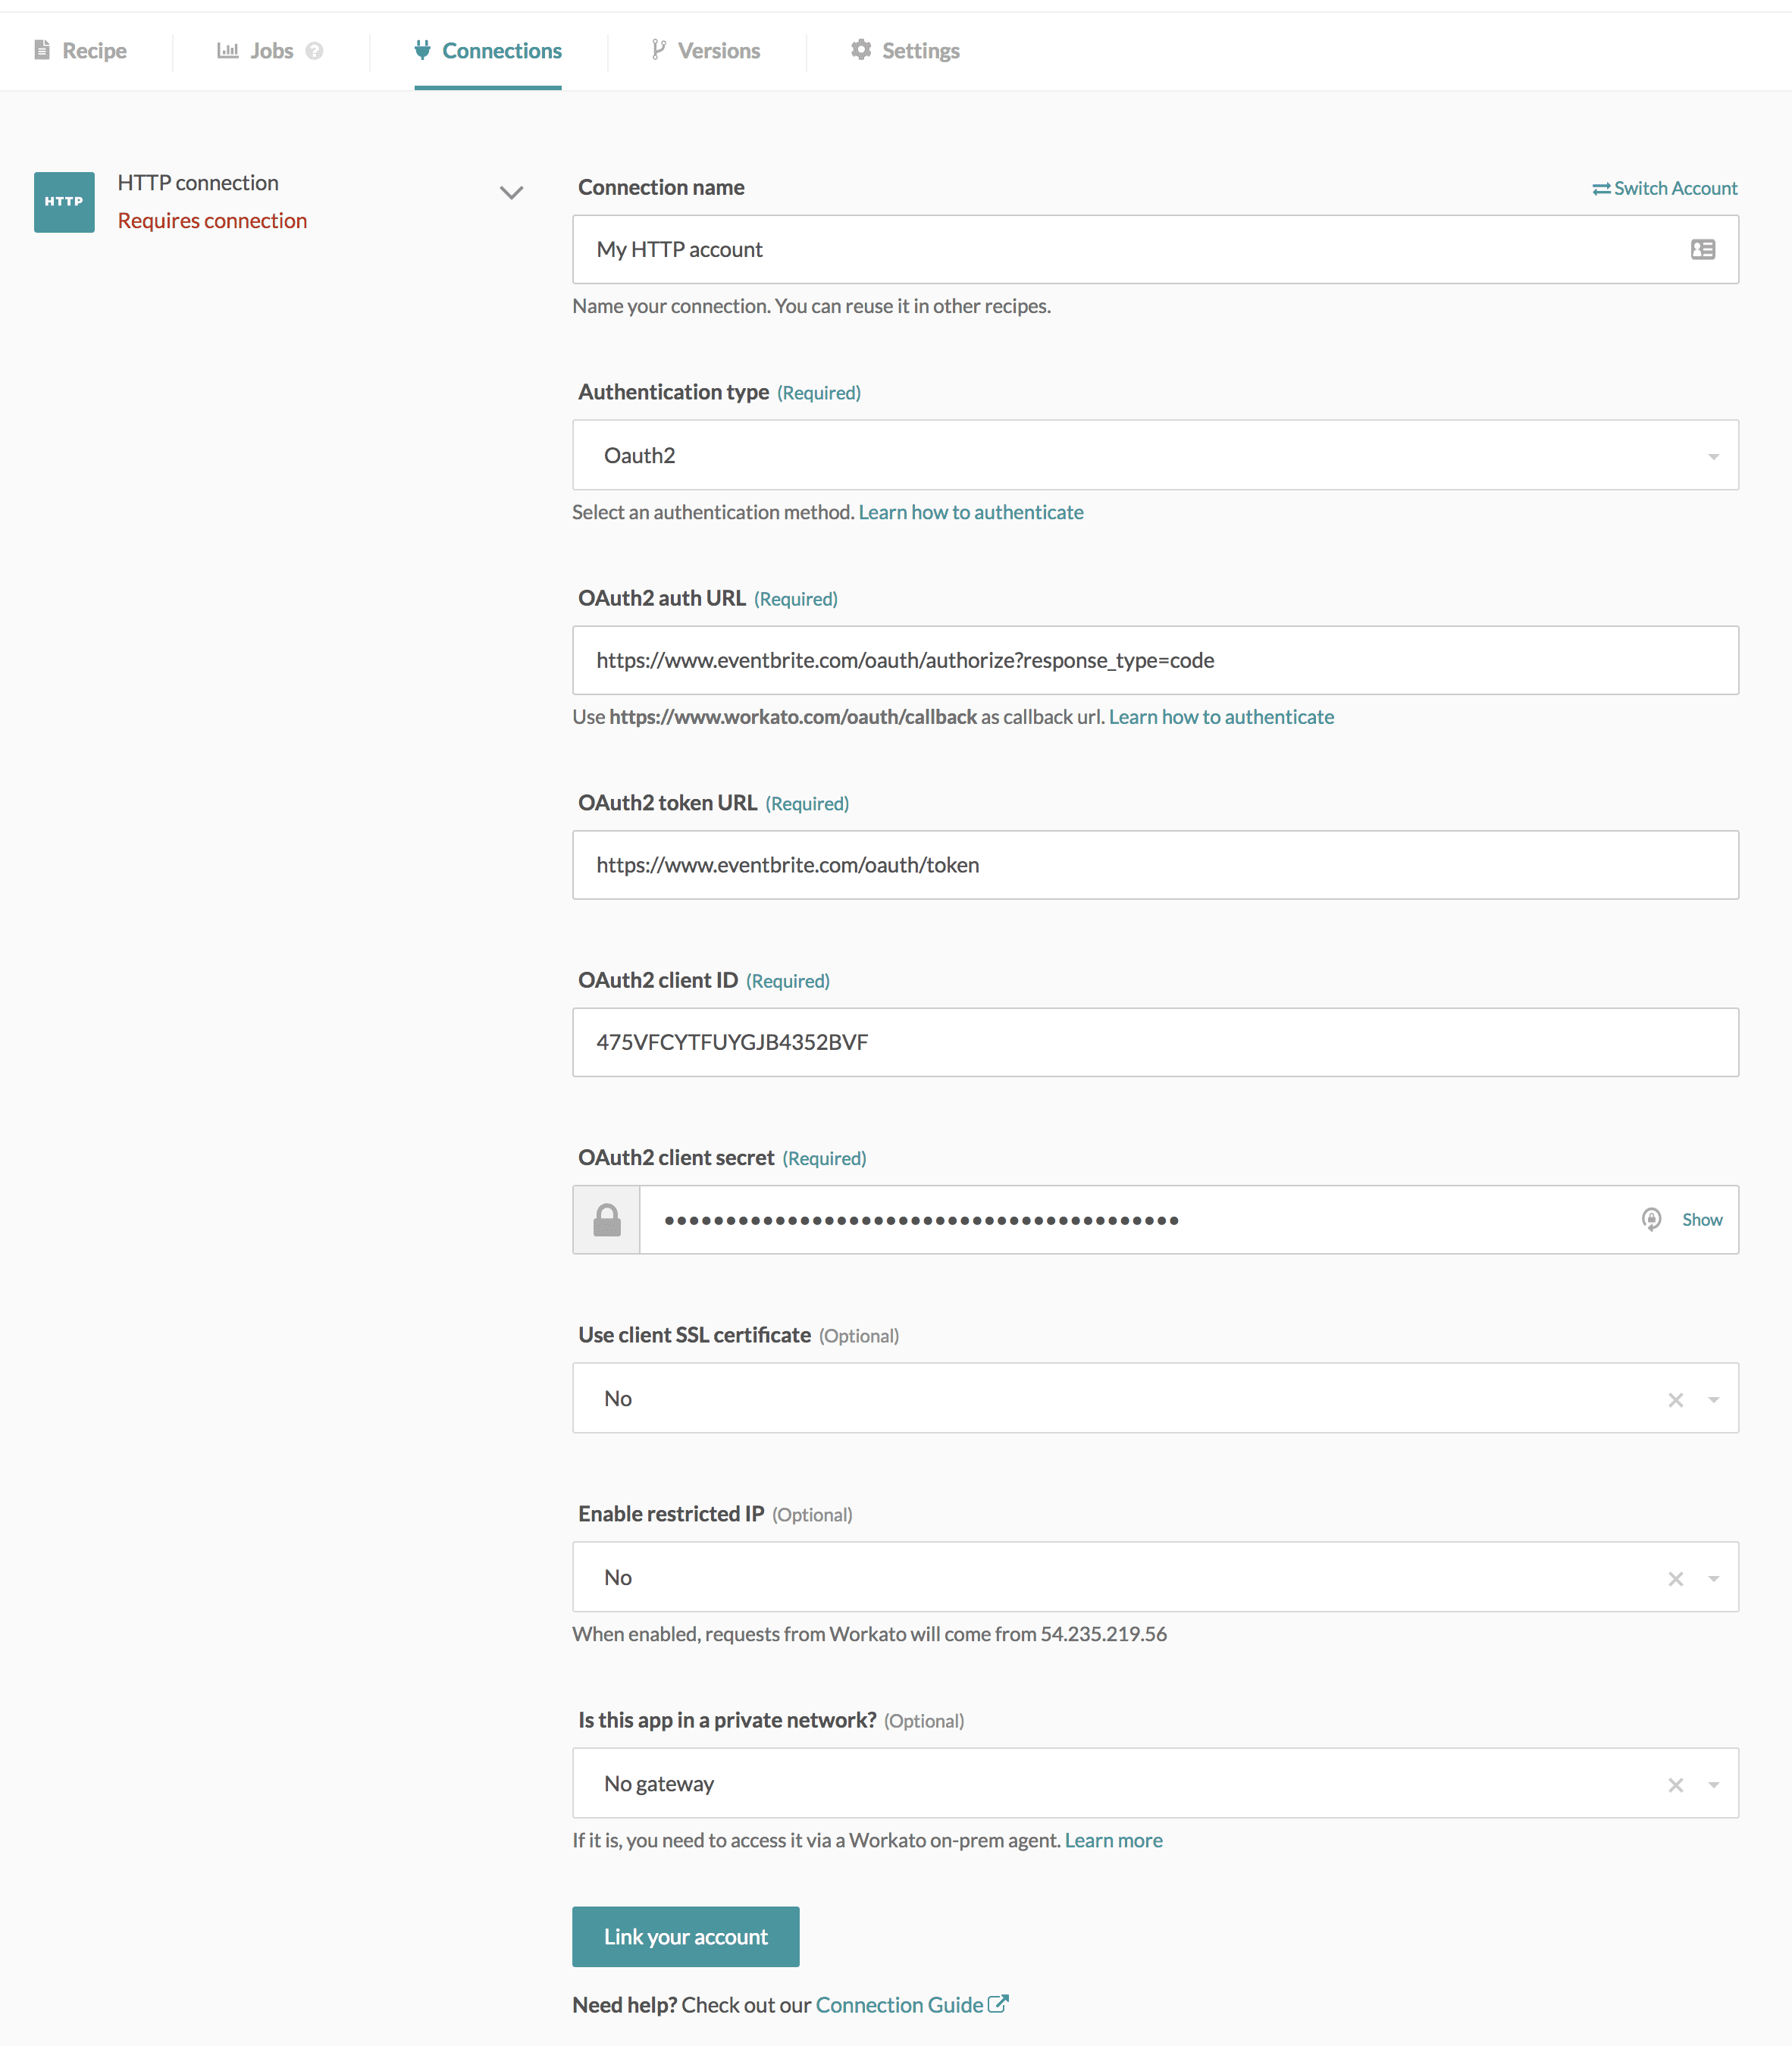The width and height of the screenshot is (1792, 2046).
Task: Collapse the HTTP connection panel
Action: pyautogui.click(x=512, y=192)
